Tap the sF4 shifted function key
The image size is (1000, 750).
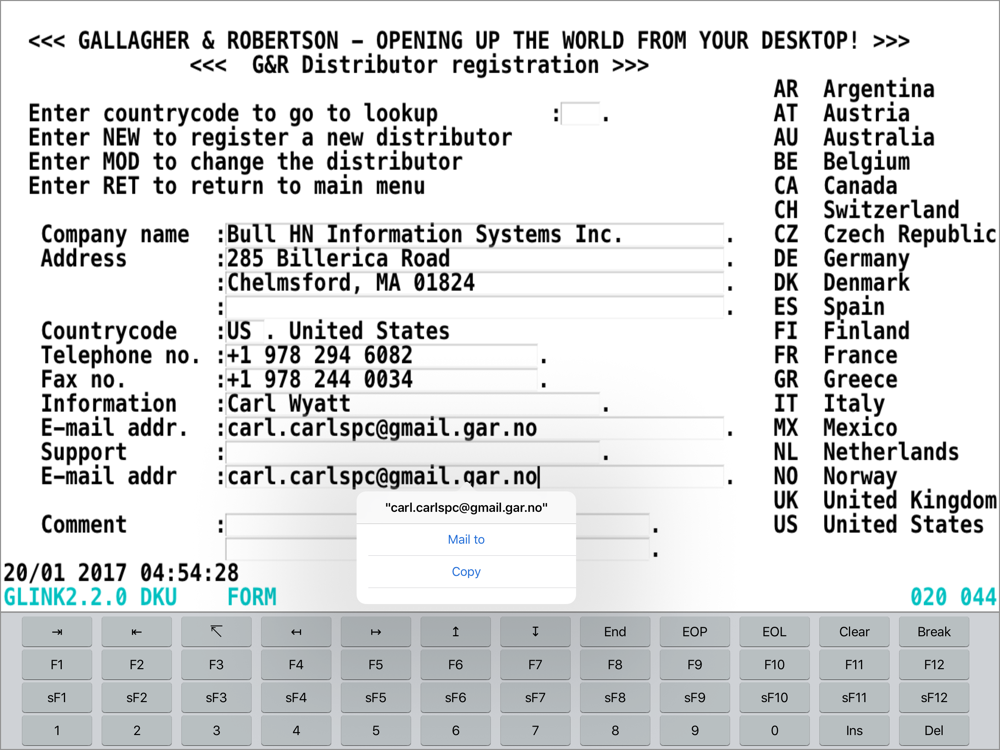click(296, 698)
